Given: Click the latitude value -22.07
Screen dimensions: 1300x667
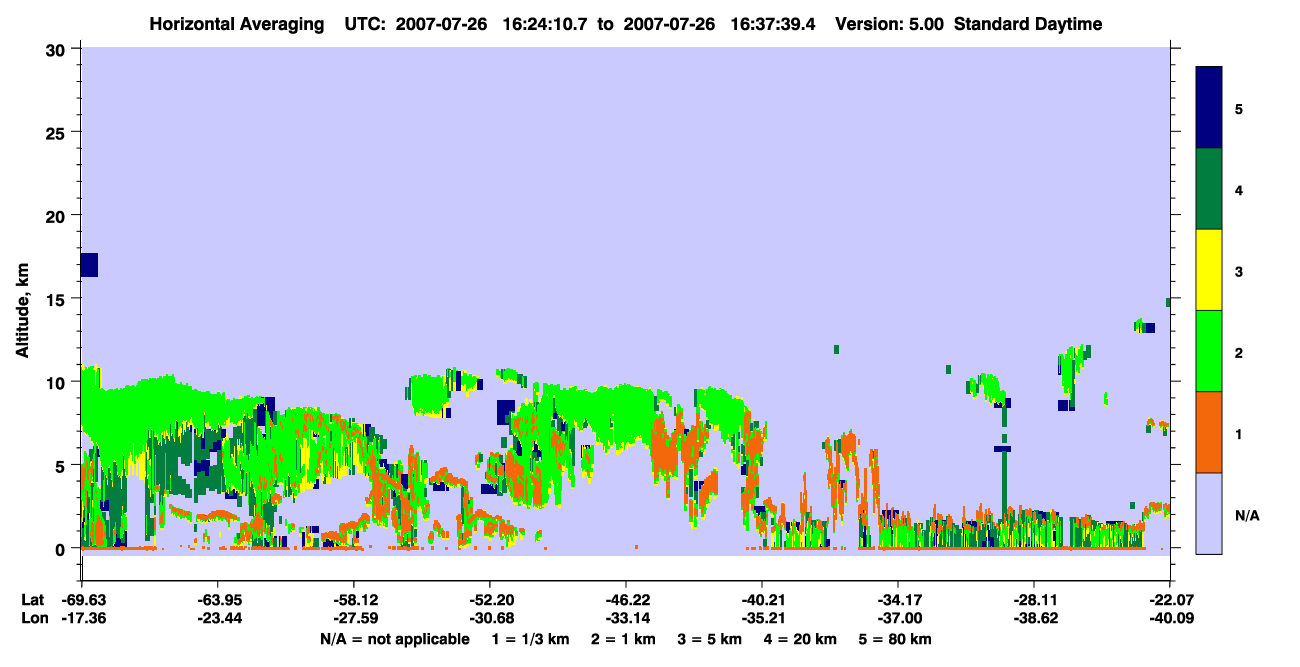Looking at the screenshot, I should (1170, 600).
